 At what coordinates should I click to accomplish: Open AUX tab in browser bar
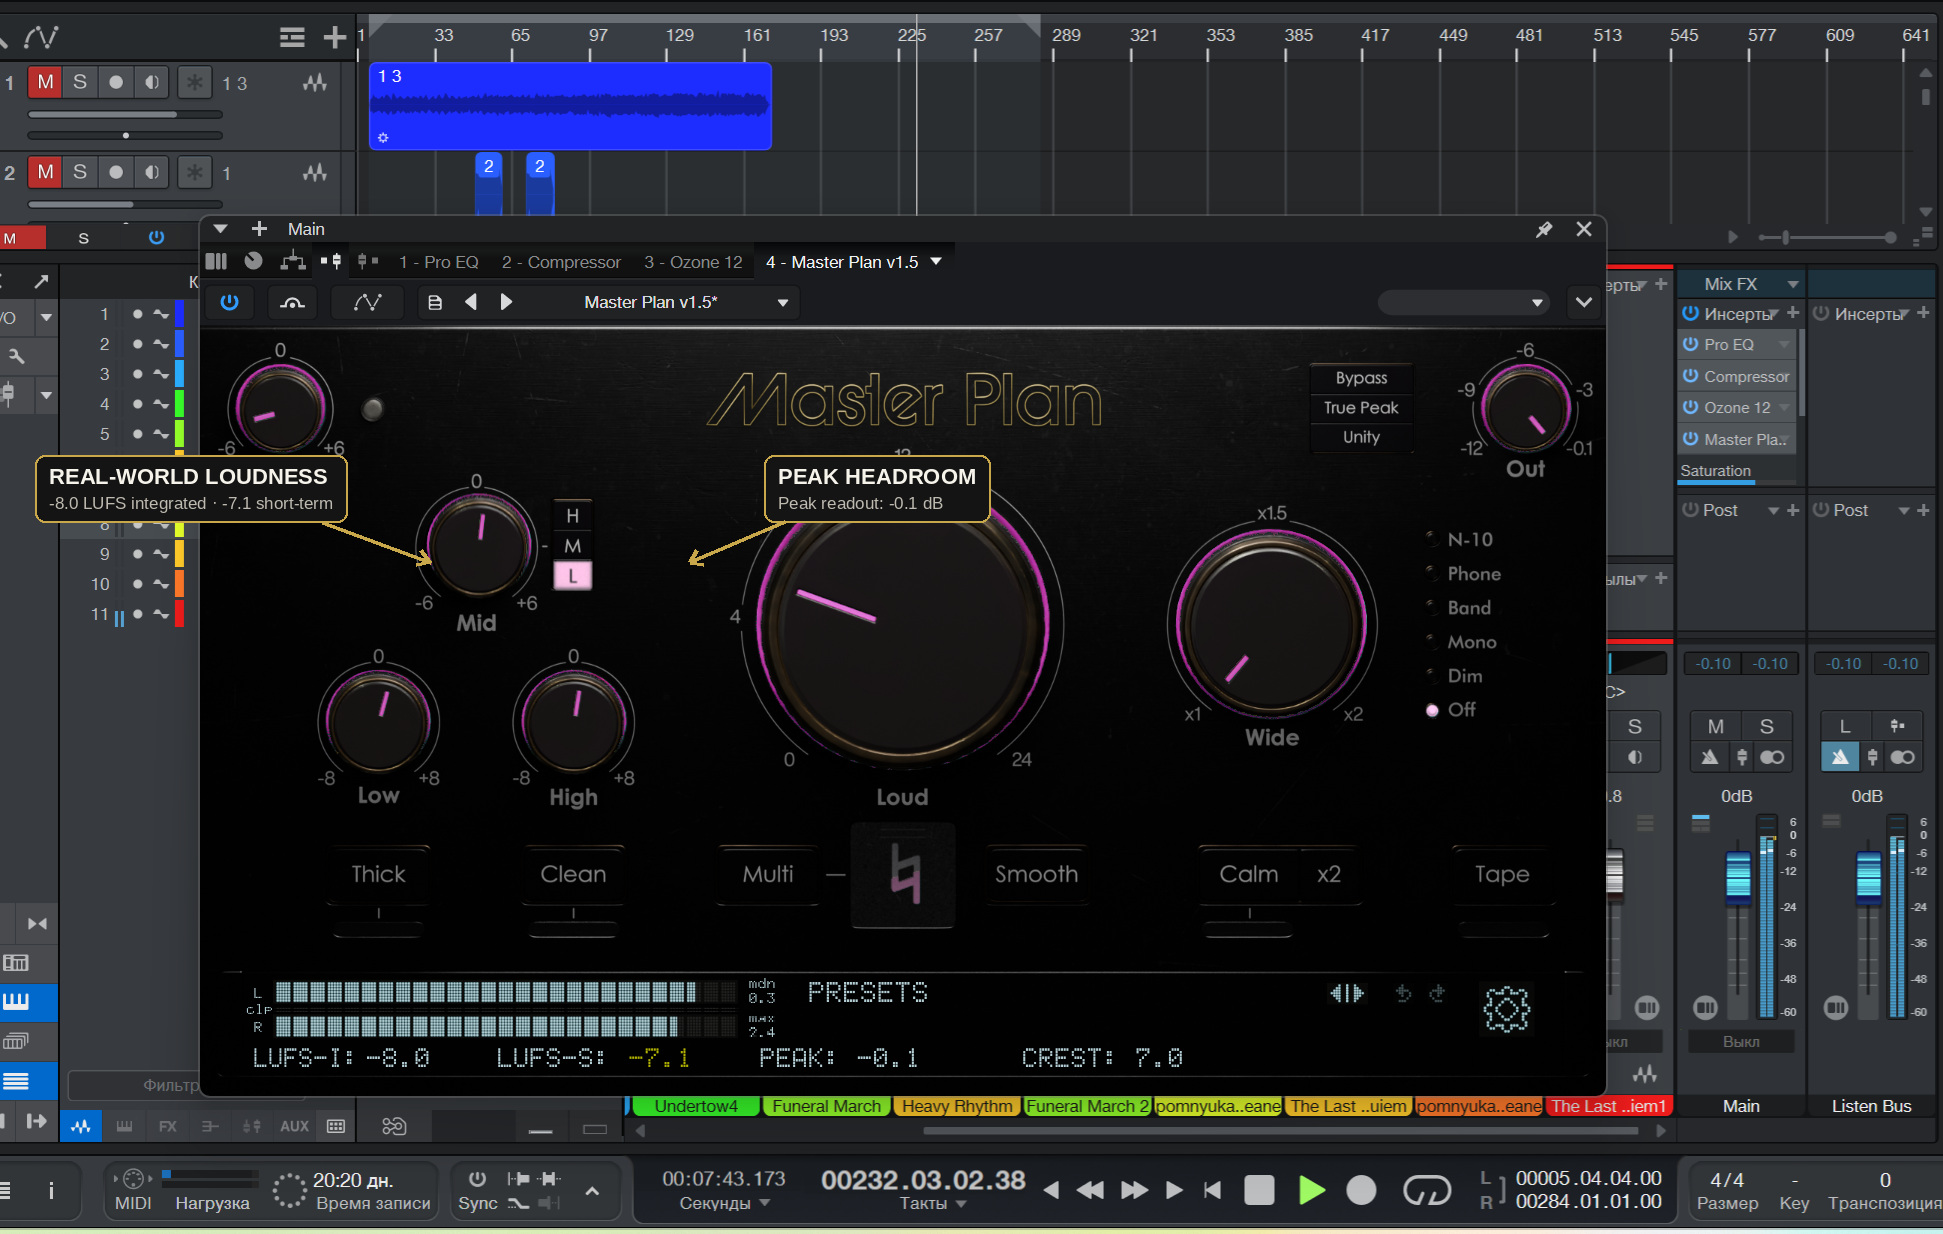[x=294, y=1126]
